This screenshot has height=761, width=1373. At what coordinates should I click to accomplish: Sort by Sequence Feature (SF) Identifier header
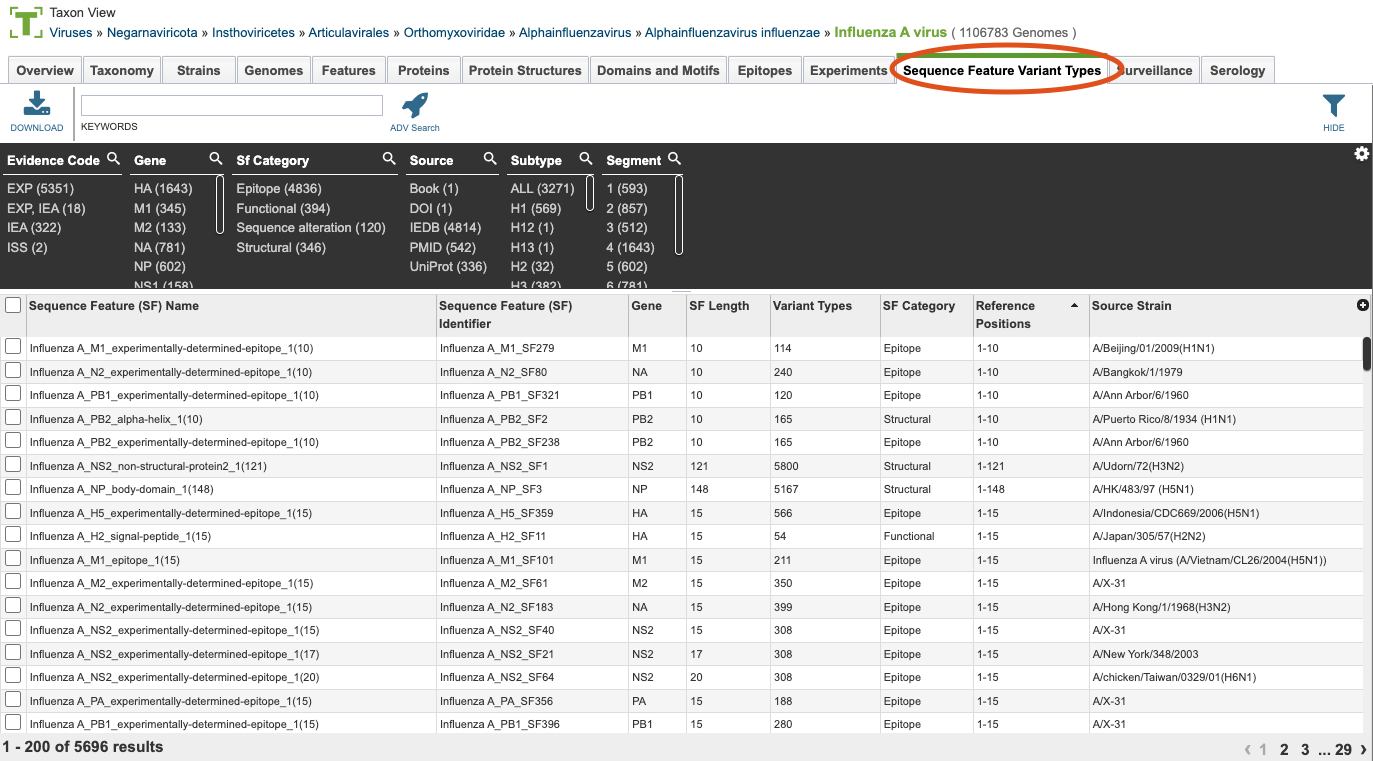(x=532, y=315)
